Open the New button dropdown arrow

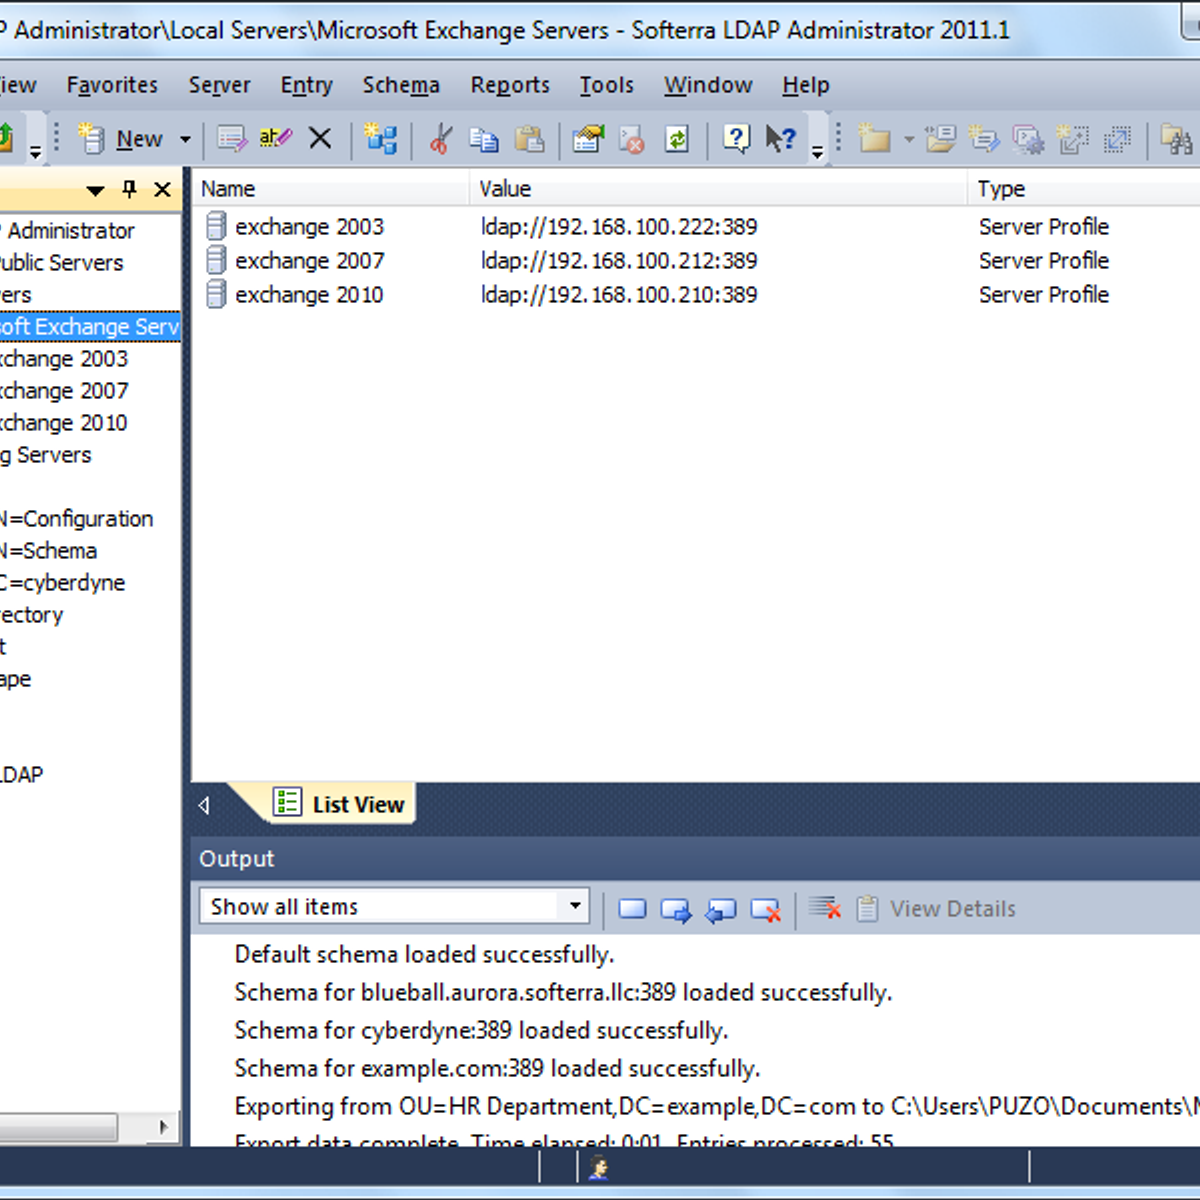185,139
